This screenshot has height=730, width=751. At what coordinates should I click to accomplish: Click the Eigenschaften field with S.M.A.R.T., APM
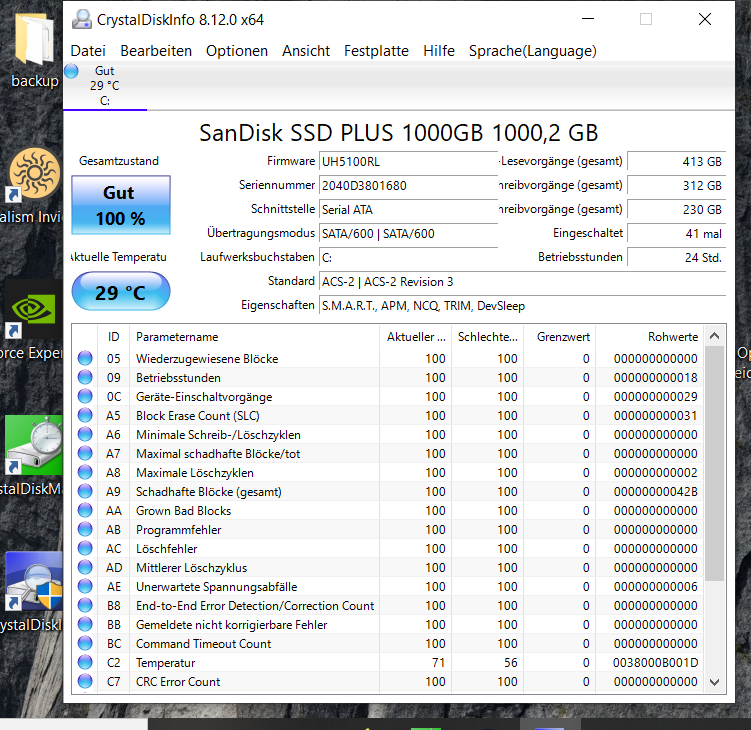pyautogui.click(x=523, y=306)
